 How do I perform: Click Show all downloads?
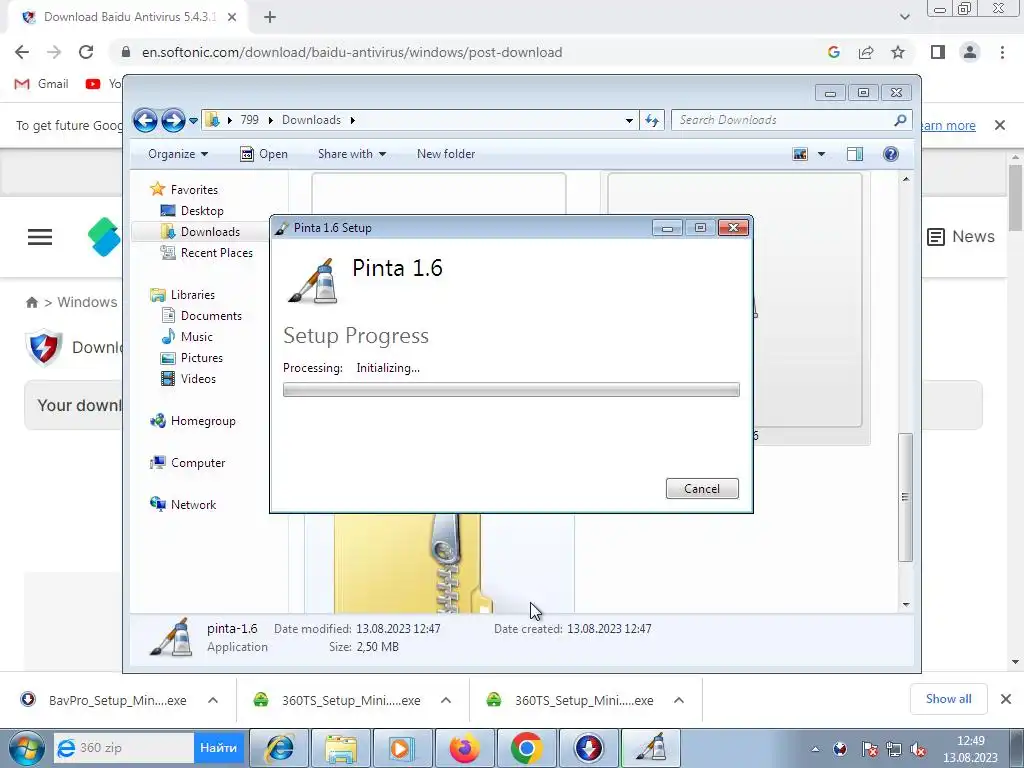[948, 699]
